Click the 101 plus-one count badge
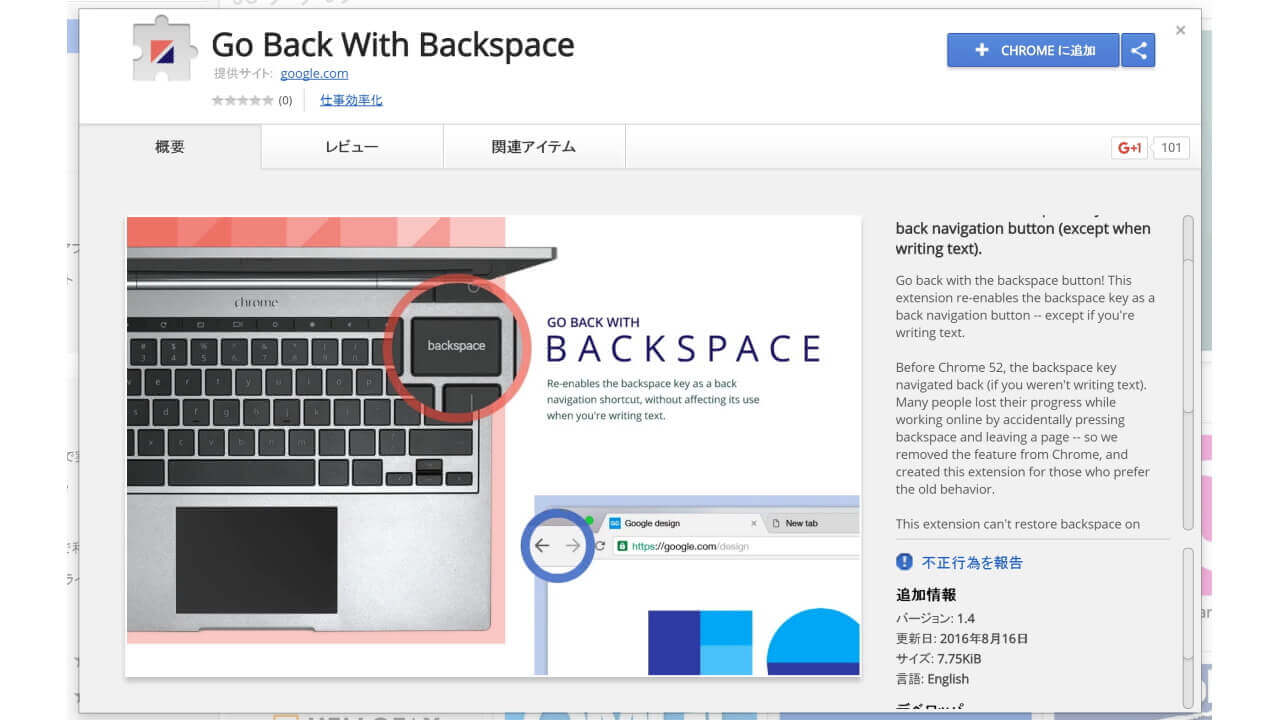The width and height of the screenshot is (1280, 720). tap(1169, 147)
